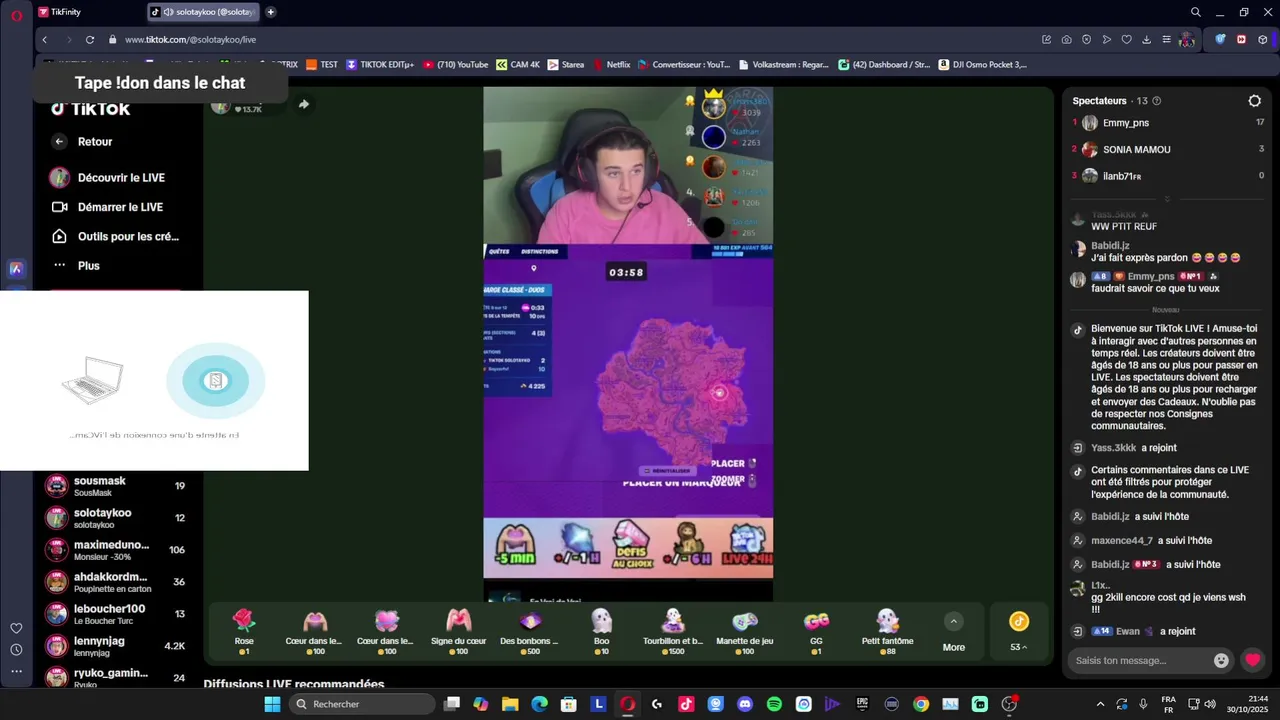Show hidden system tray icons
The width and height of the screenshot is (1280, 720).
1100,704
